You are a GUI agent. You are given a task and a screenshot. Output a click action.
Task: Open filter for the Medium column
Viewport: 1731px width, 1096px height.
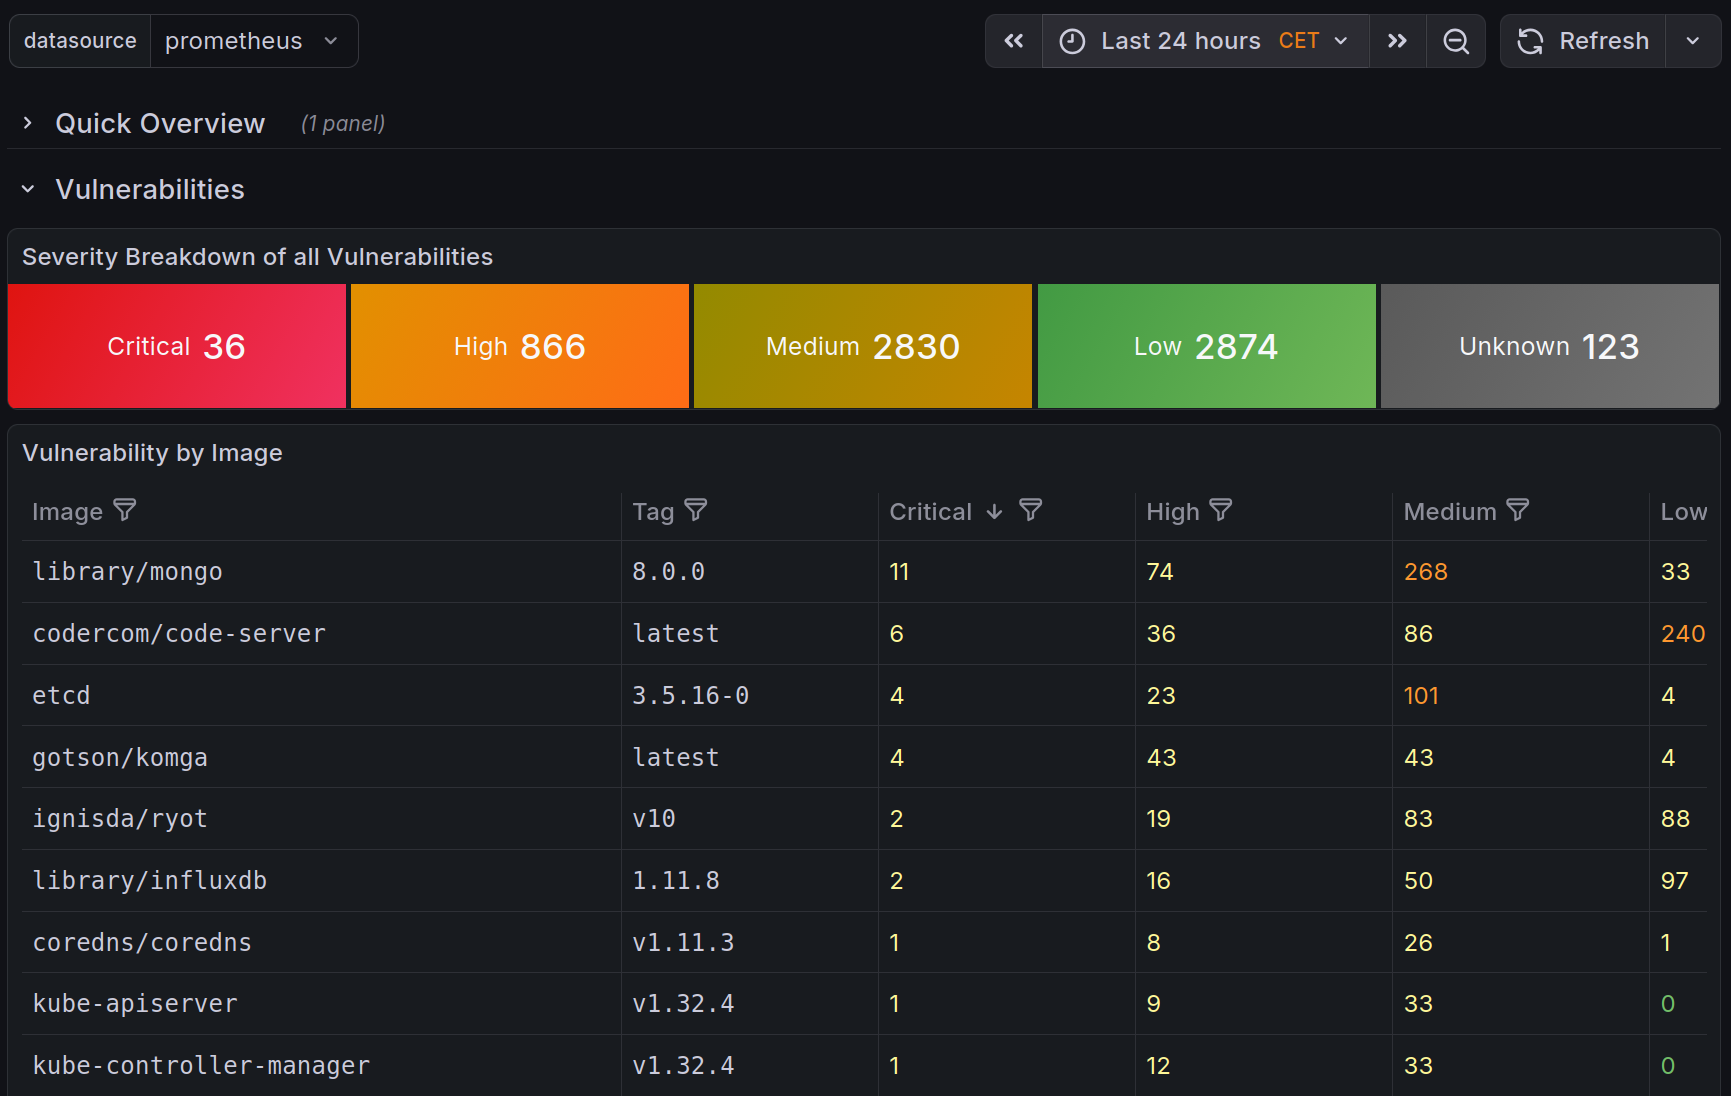pos(1517,511)
